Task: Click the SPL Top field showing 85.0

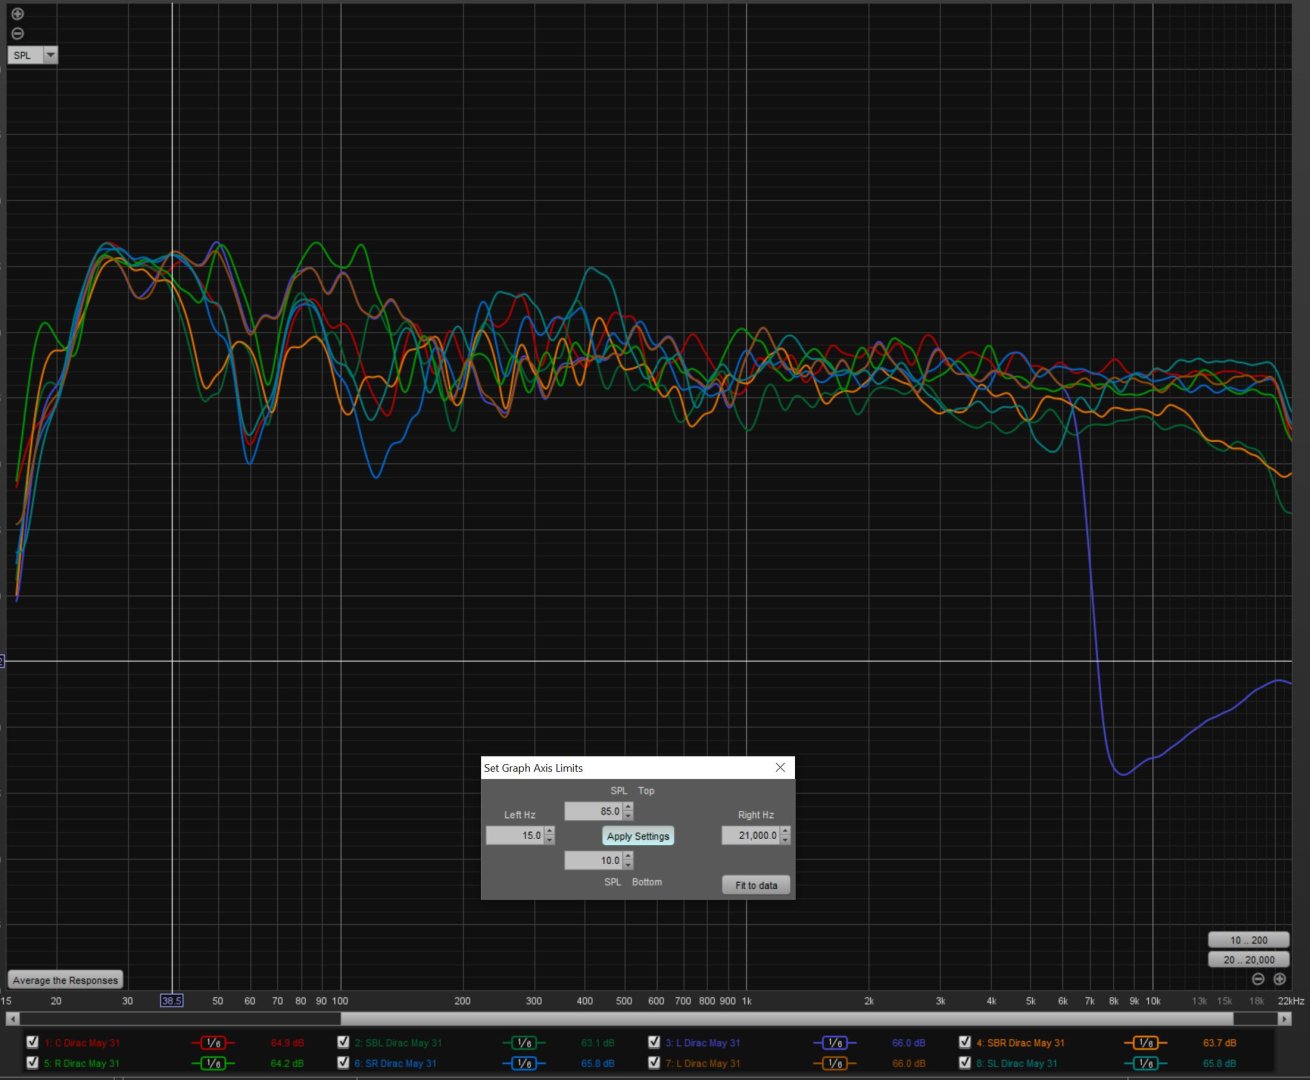Action: [x=594, y=811]
